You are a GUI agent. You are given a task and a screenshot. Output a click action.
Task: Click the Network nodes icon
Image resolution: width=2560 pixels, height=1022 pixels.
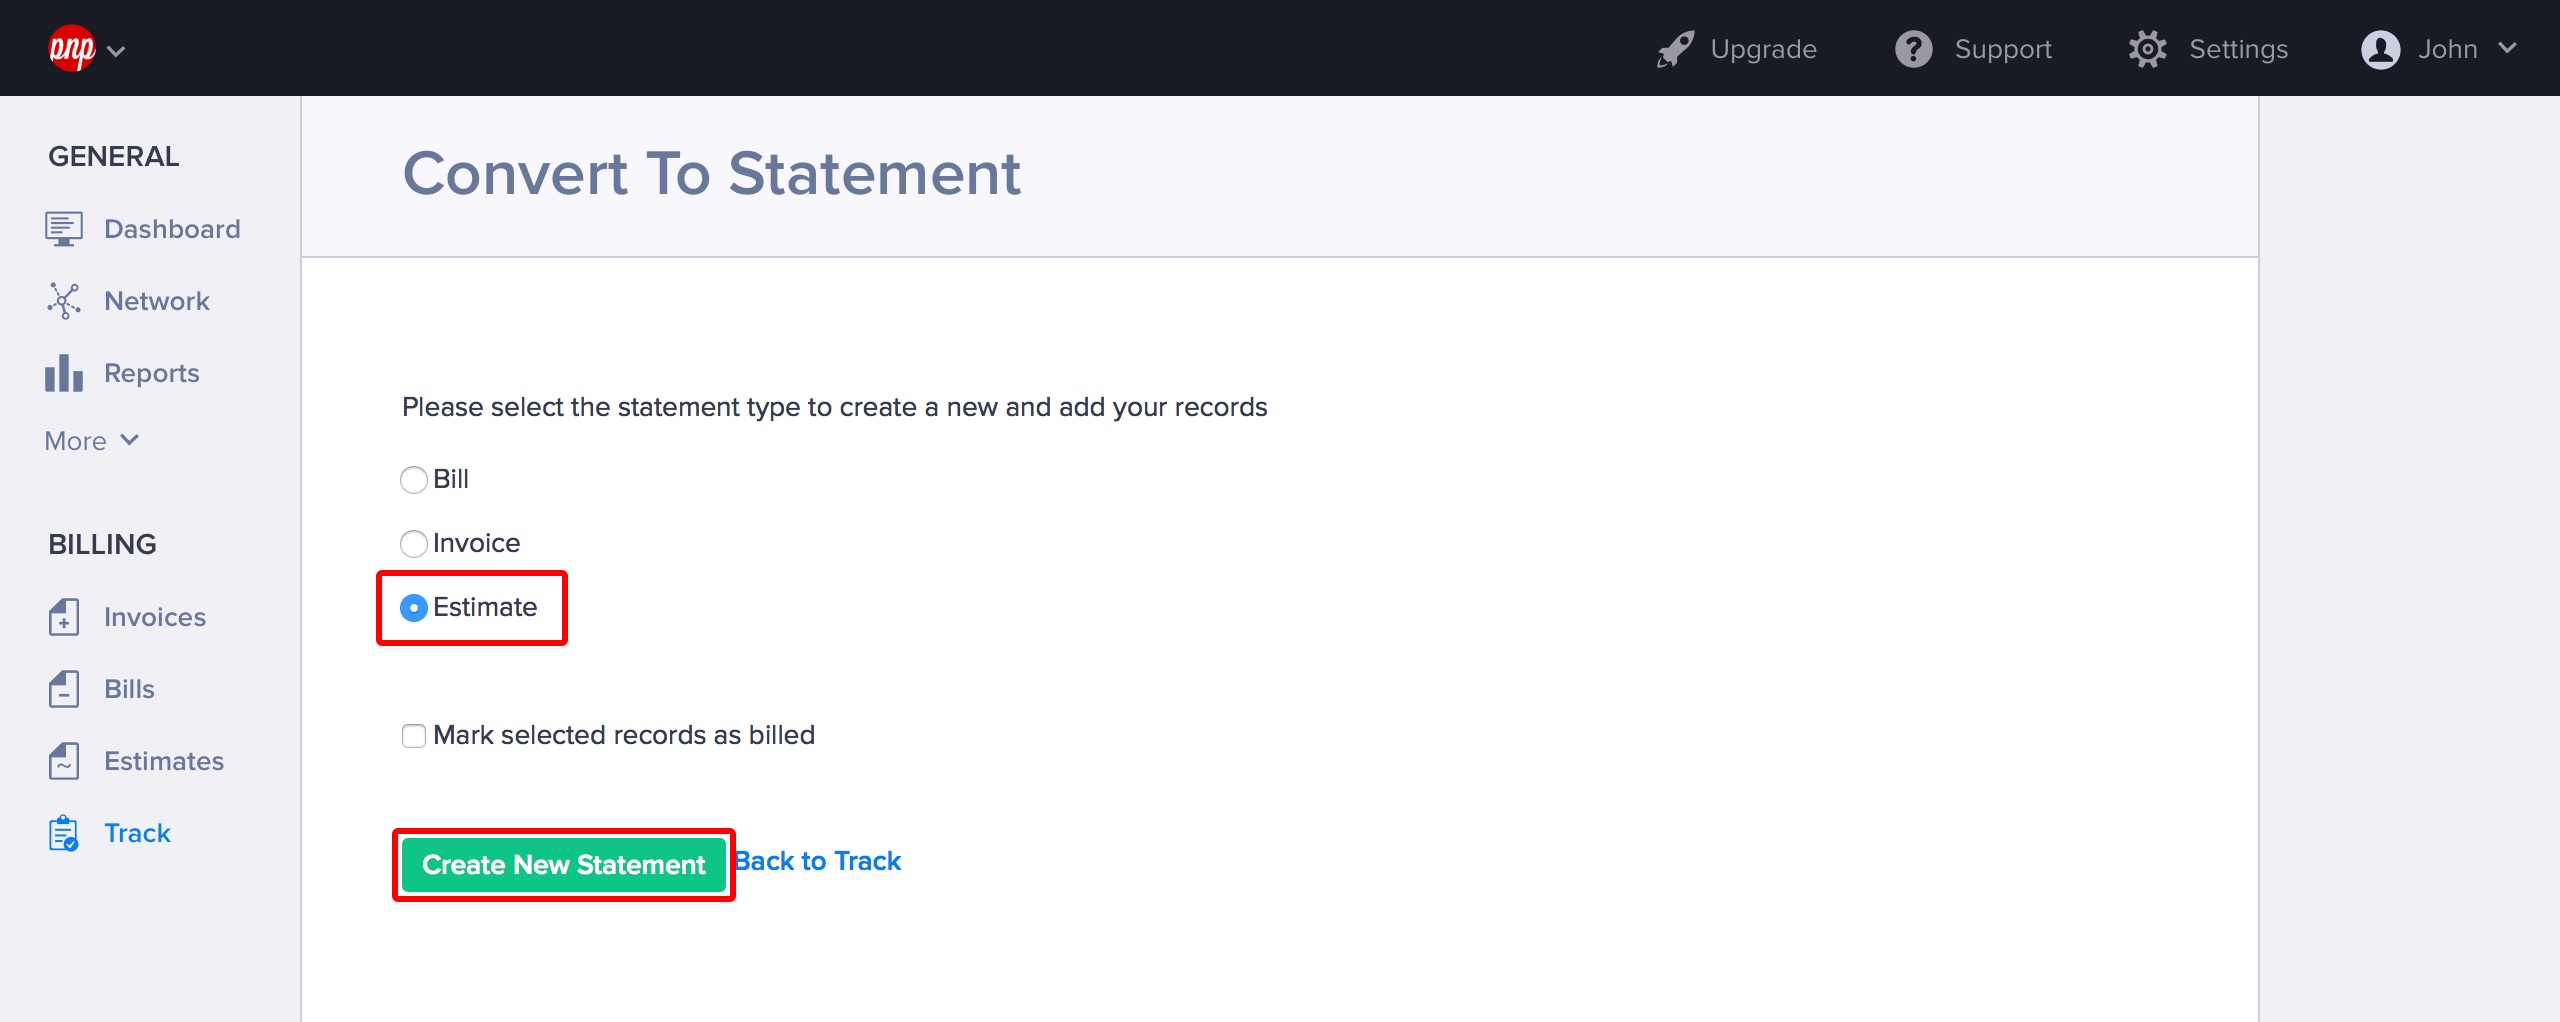click(x=63, y=301)
